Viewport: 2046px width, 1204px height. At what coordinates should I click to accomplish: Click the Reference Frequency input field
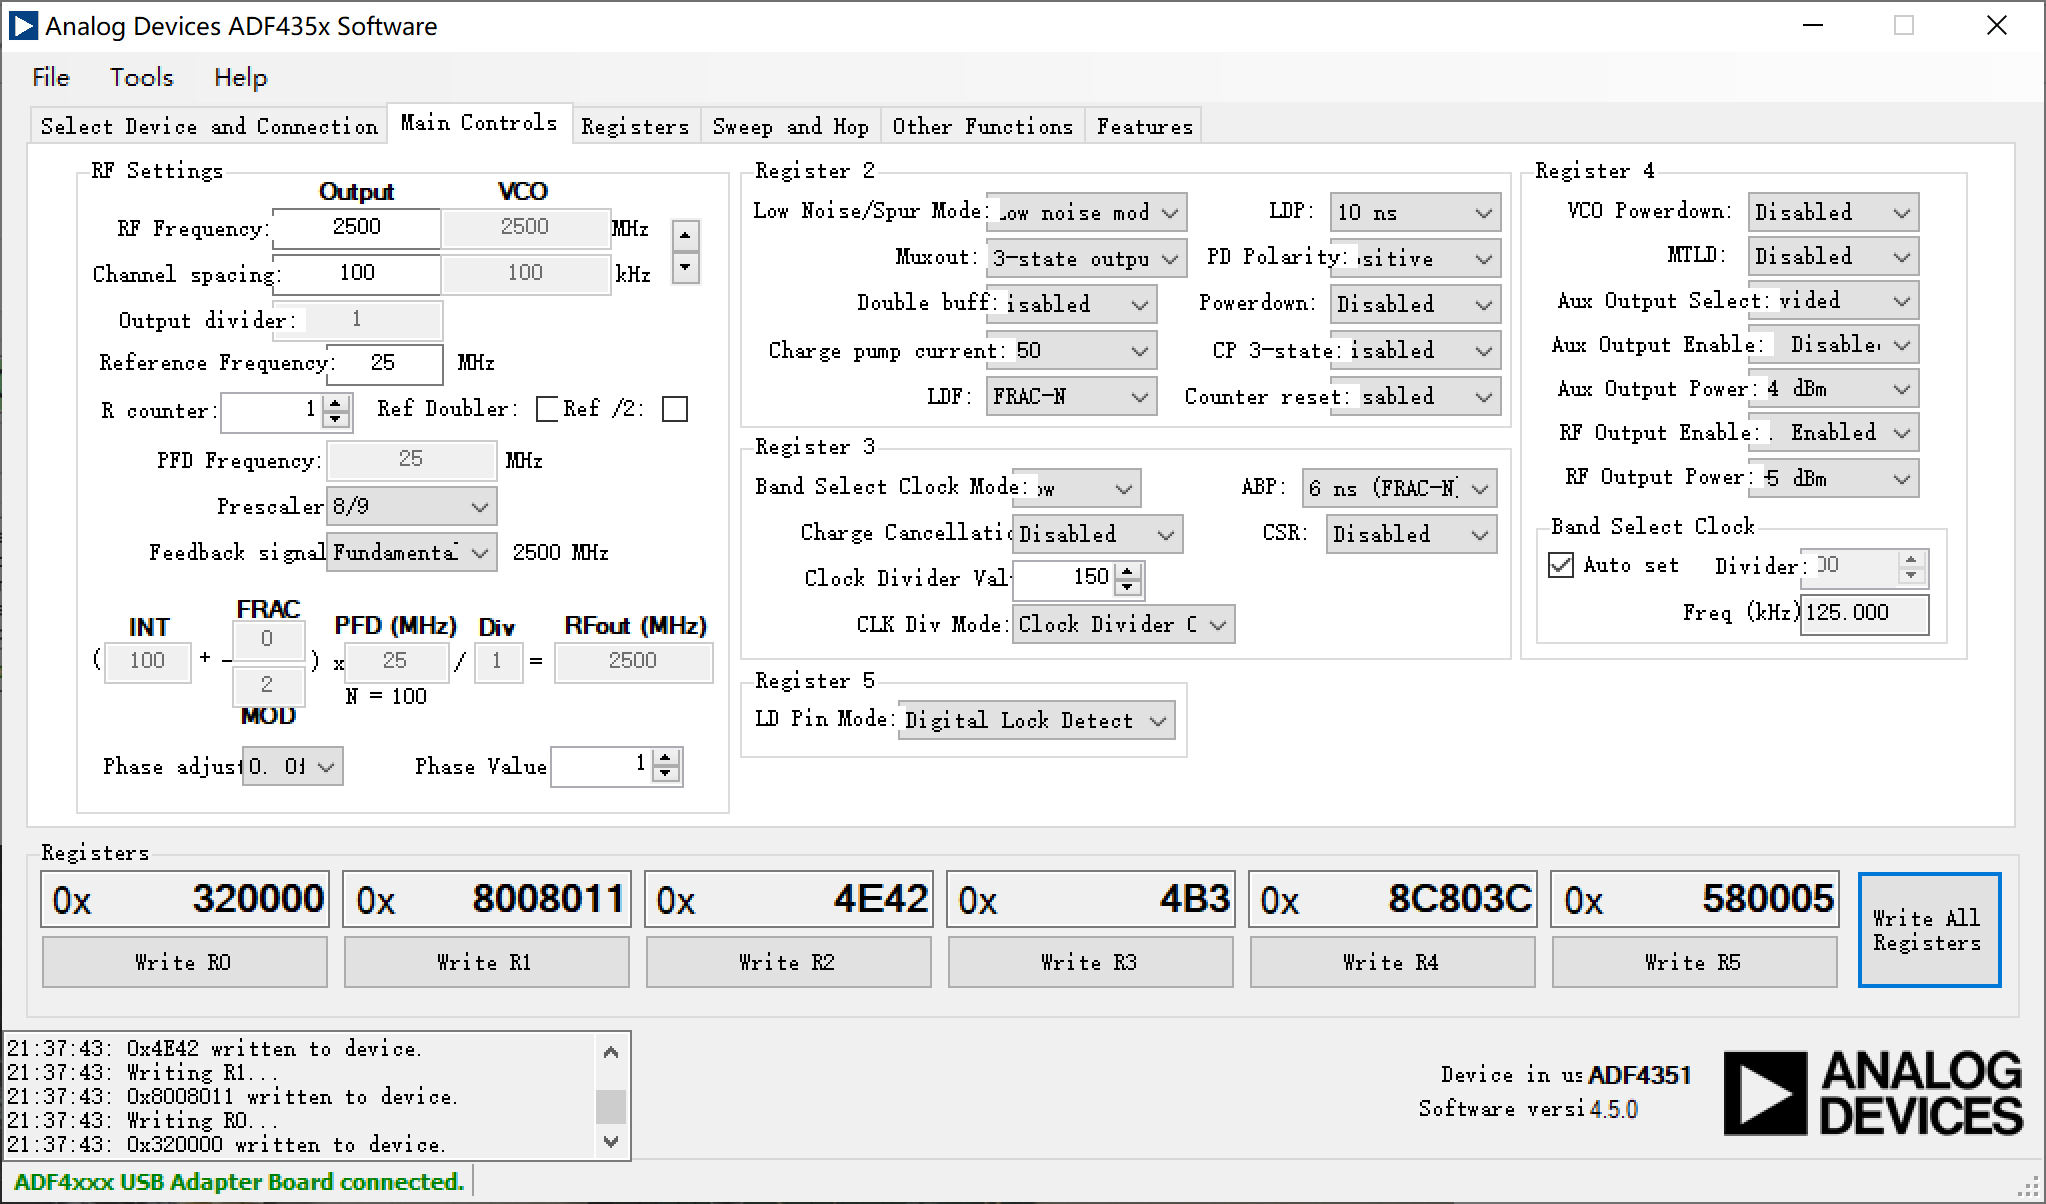(x=384, y=363)
